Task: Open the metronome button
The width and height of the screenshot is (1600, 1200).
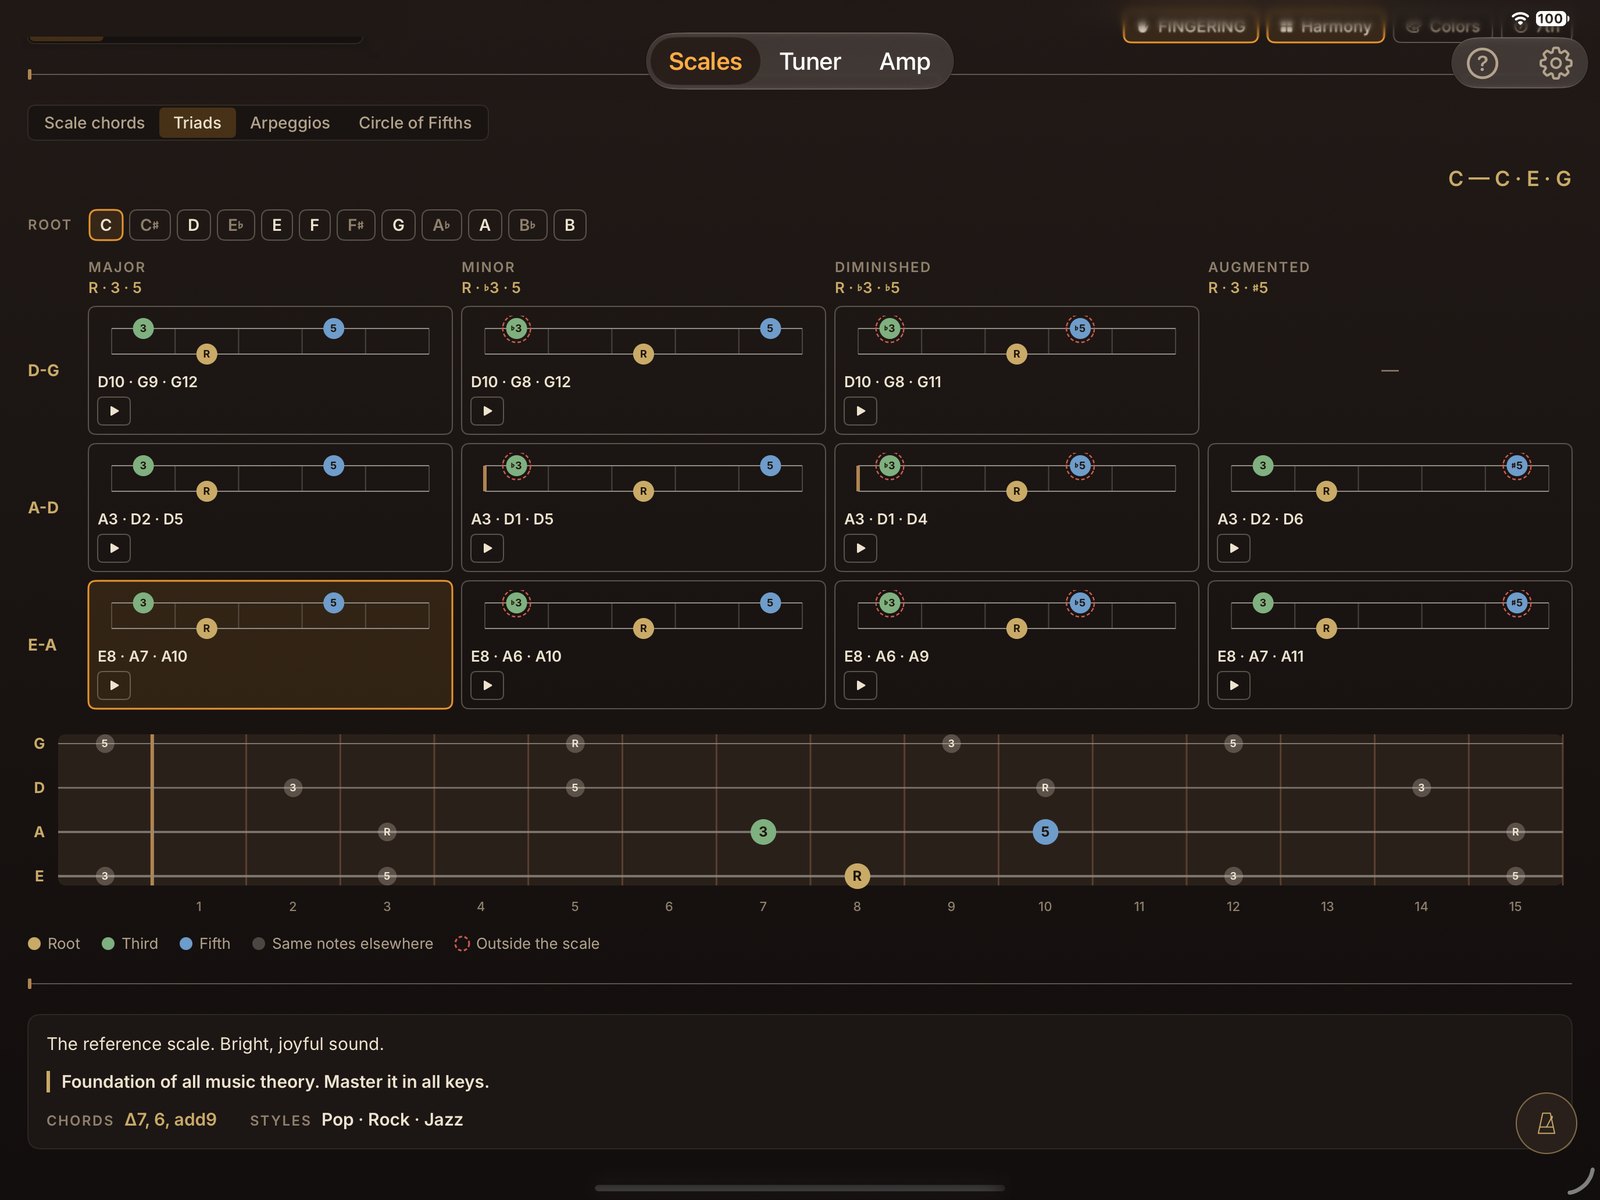Action: pyautogui.click(x=1546, y=1123)
